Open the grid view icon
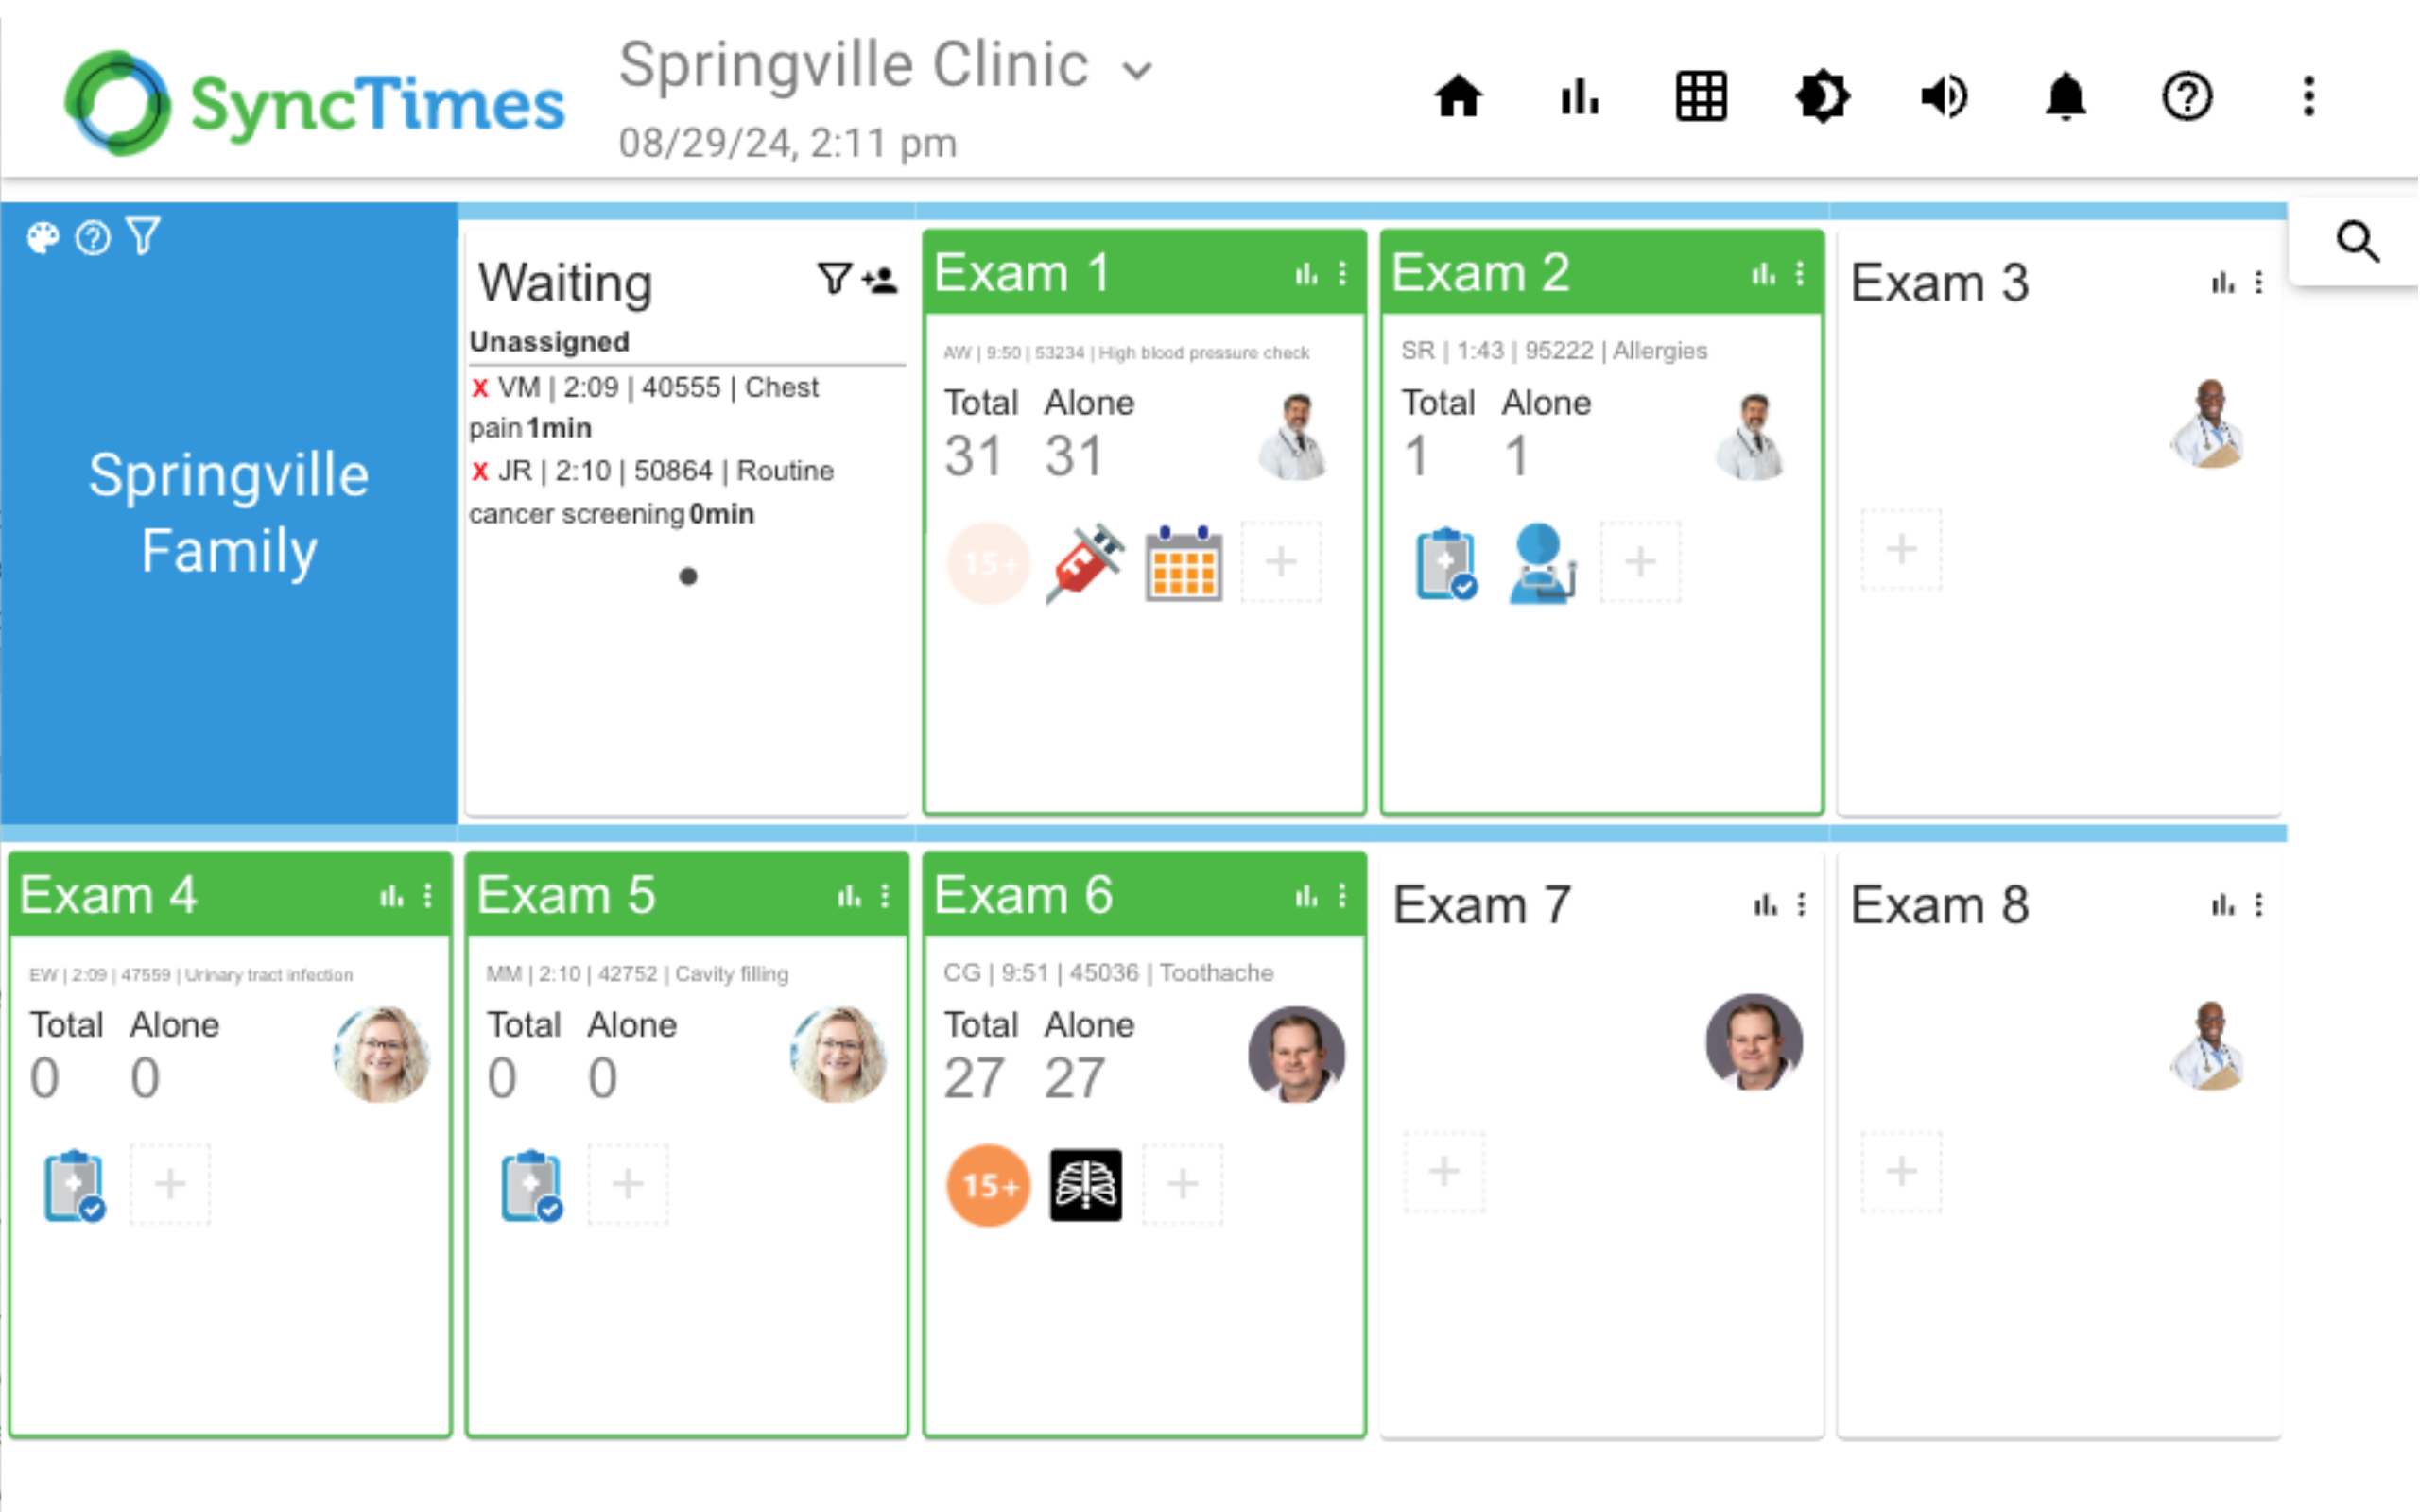This screenshot has height=1512, width=2420. click(1701, 98)
